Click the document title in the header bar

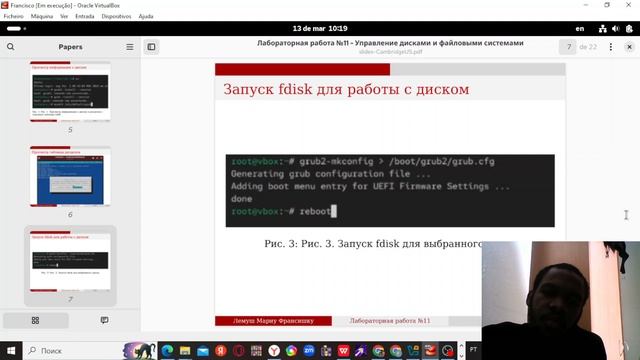(x=390, y=43)
